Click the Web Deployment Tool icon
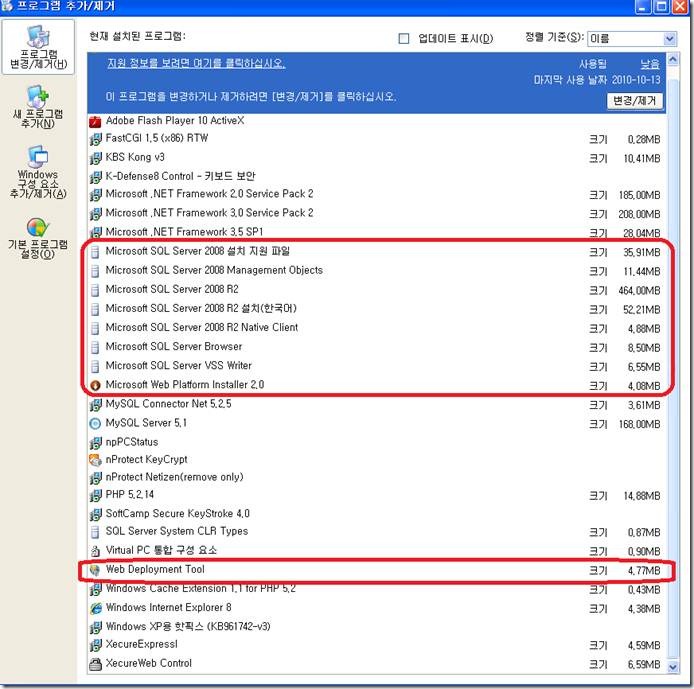Screen dimensions: 694x689 pos(95,570)
